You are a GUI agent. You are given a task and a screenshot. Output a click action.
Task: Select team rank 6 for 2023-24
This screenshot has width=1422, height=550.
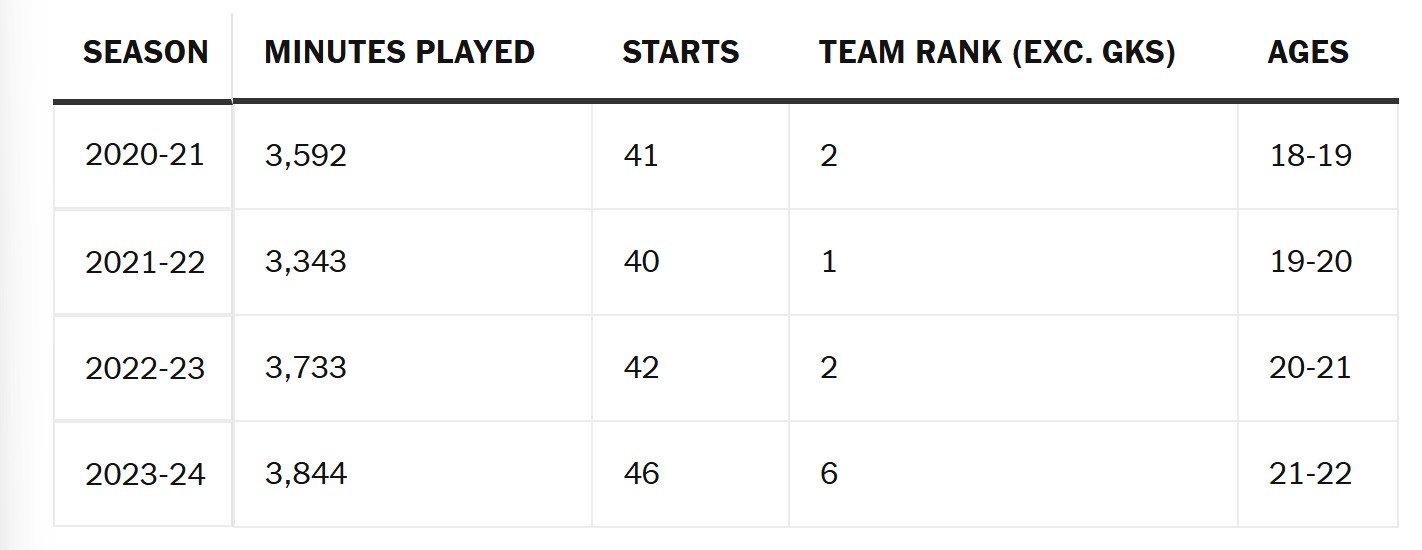coord(828,474)
